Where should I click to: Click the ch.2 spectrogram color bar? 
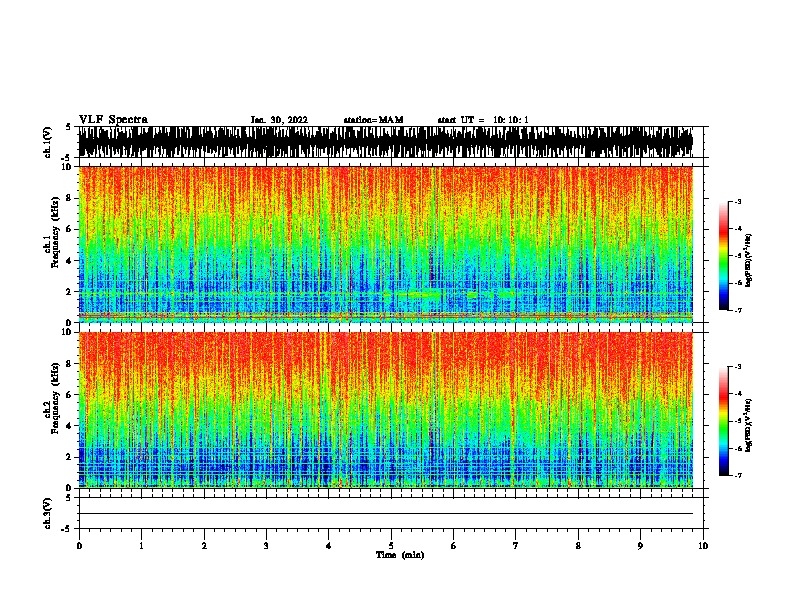pos(723,421)
